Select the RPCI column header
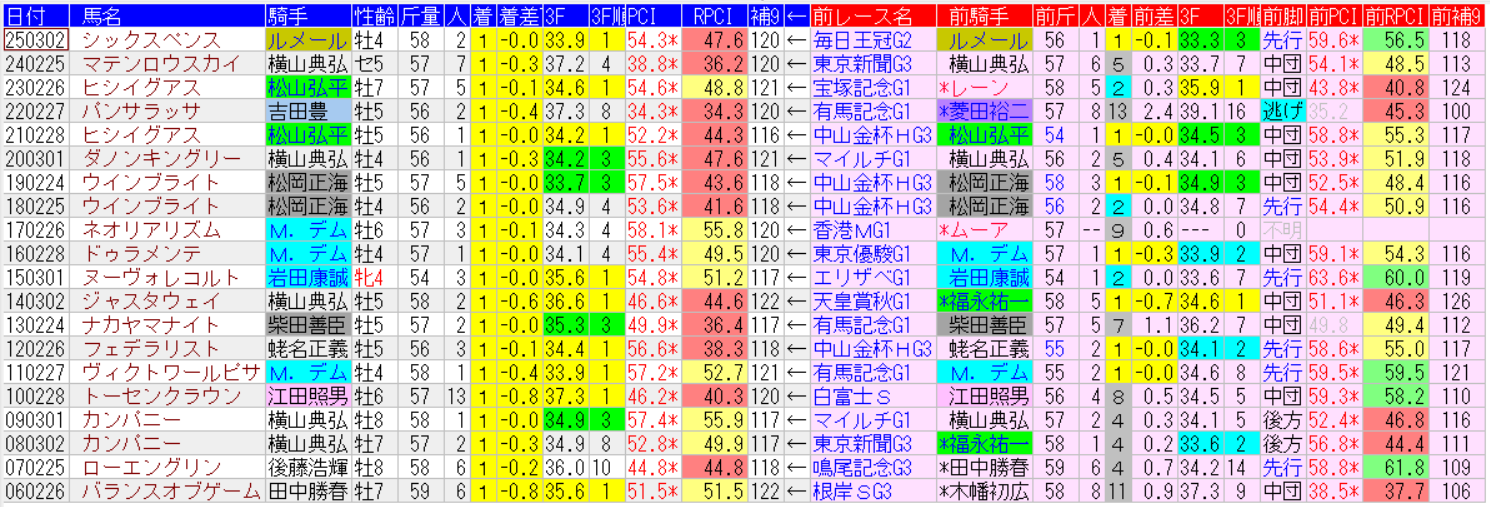The height and width of the screenshot is (507, 1490). (x=714, y=16)
